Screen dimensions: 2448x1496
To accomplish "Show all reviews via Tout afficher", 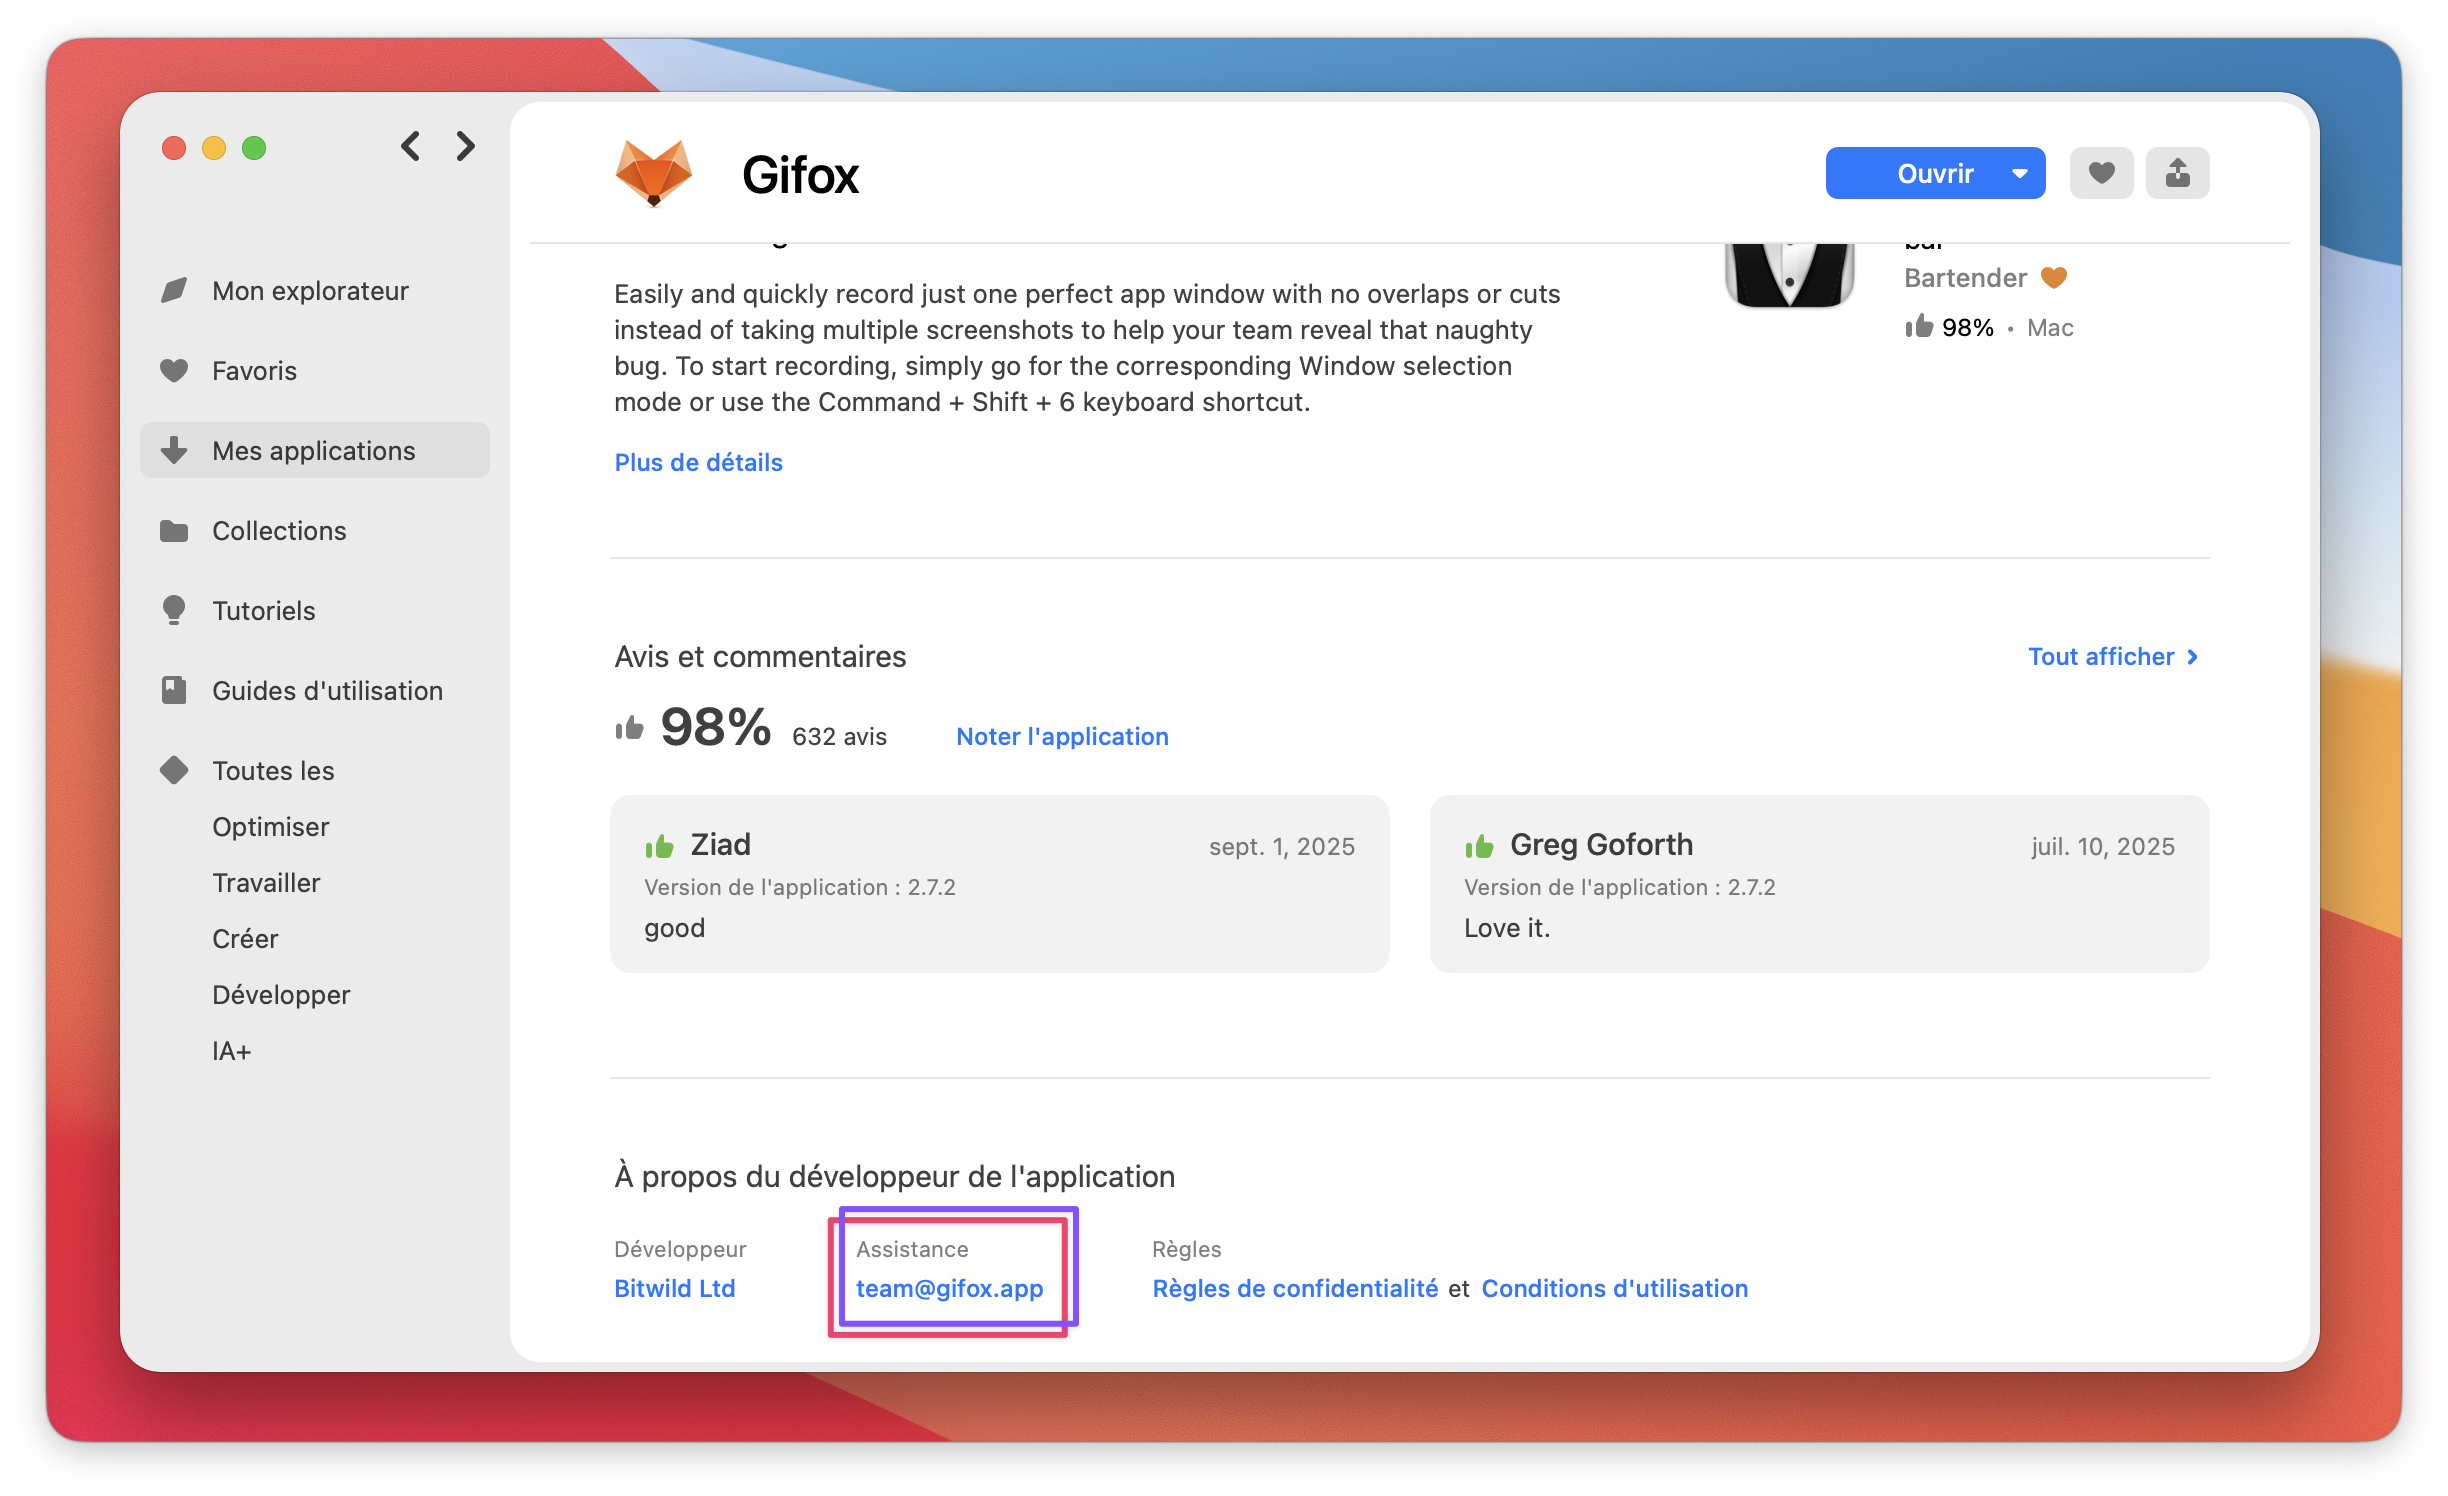I will pos(2112,657).
